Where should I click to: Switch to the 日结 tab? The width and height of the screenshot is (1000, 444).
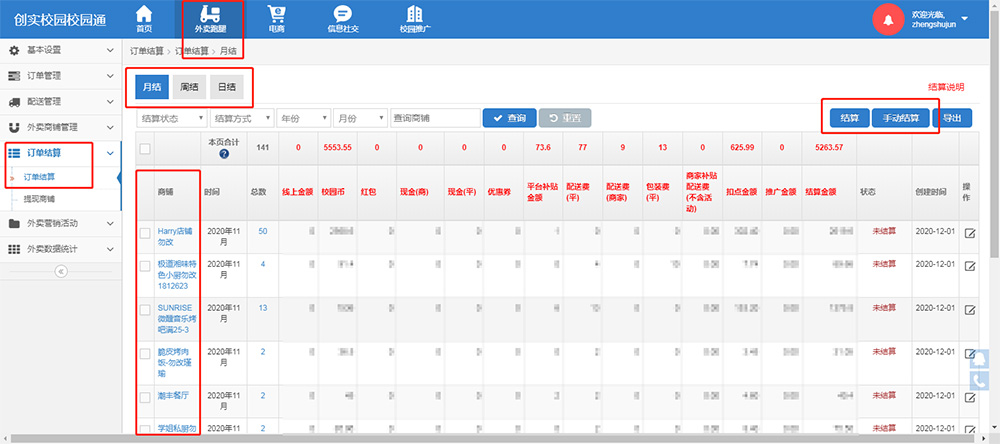tap(226, 87)
